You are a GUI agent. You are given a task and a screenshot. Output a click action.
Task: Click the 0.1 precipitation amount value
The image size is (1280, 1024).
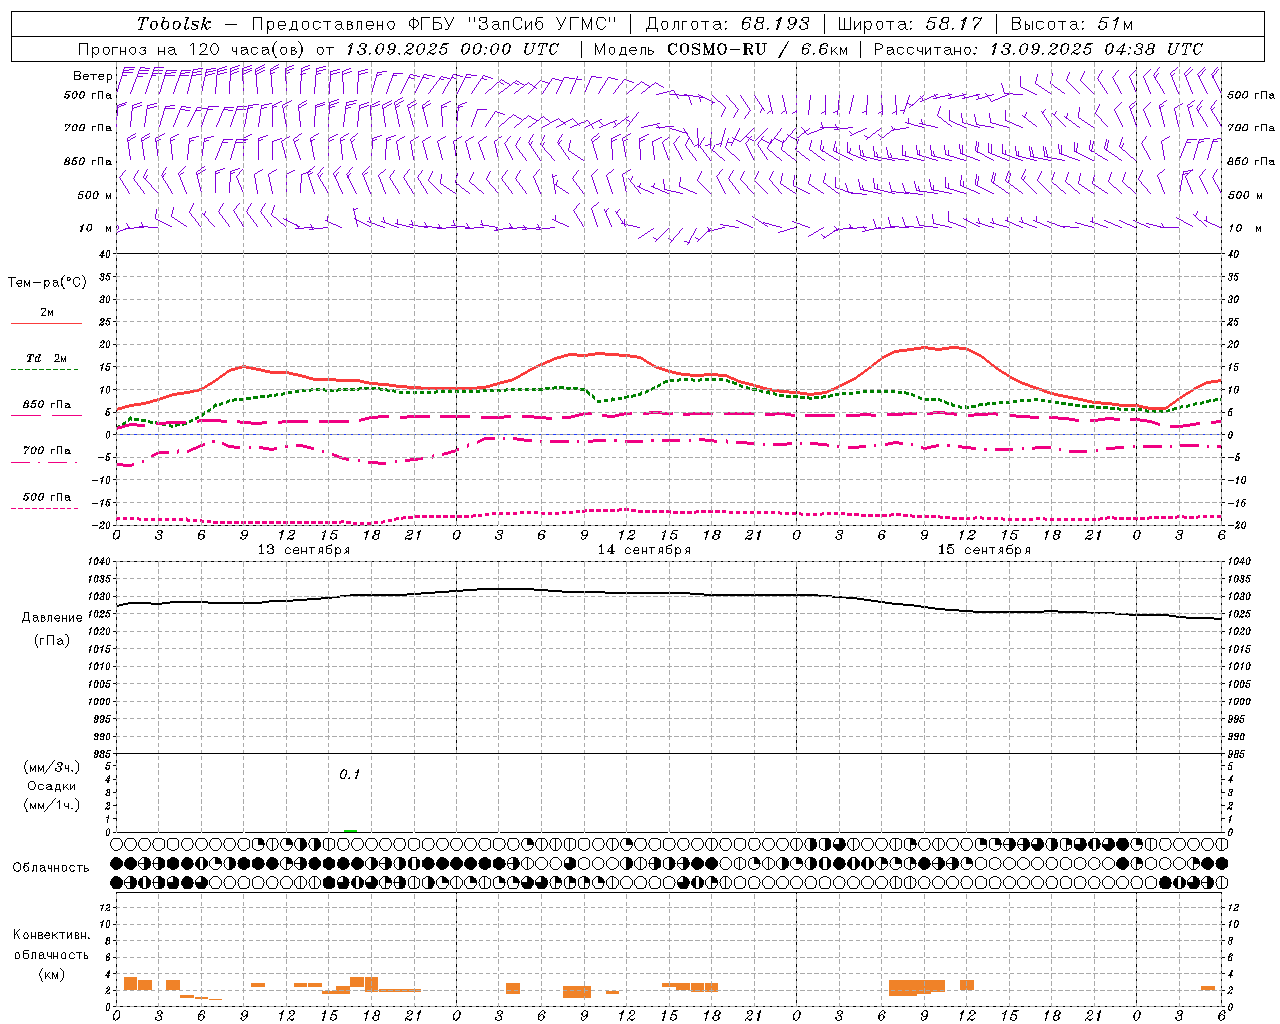point(349,775)
